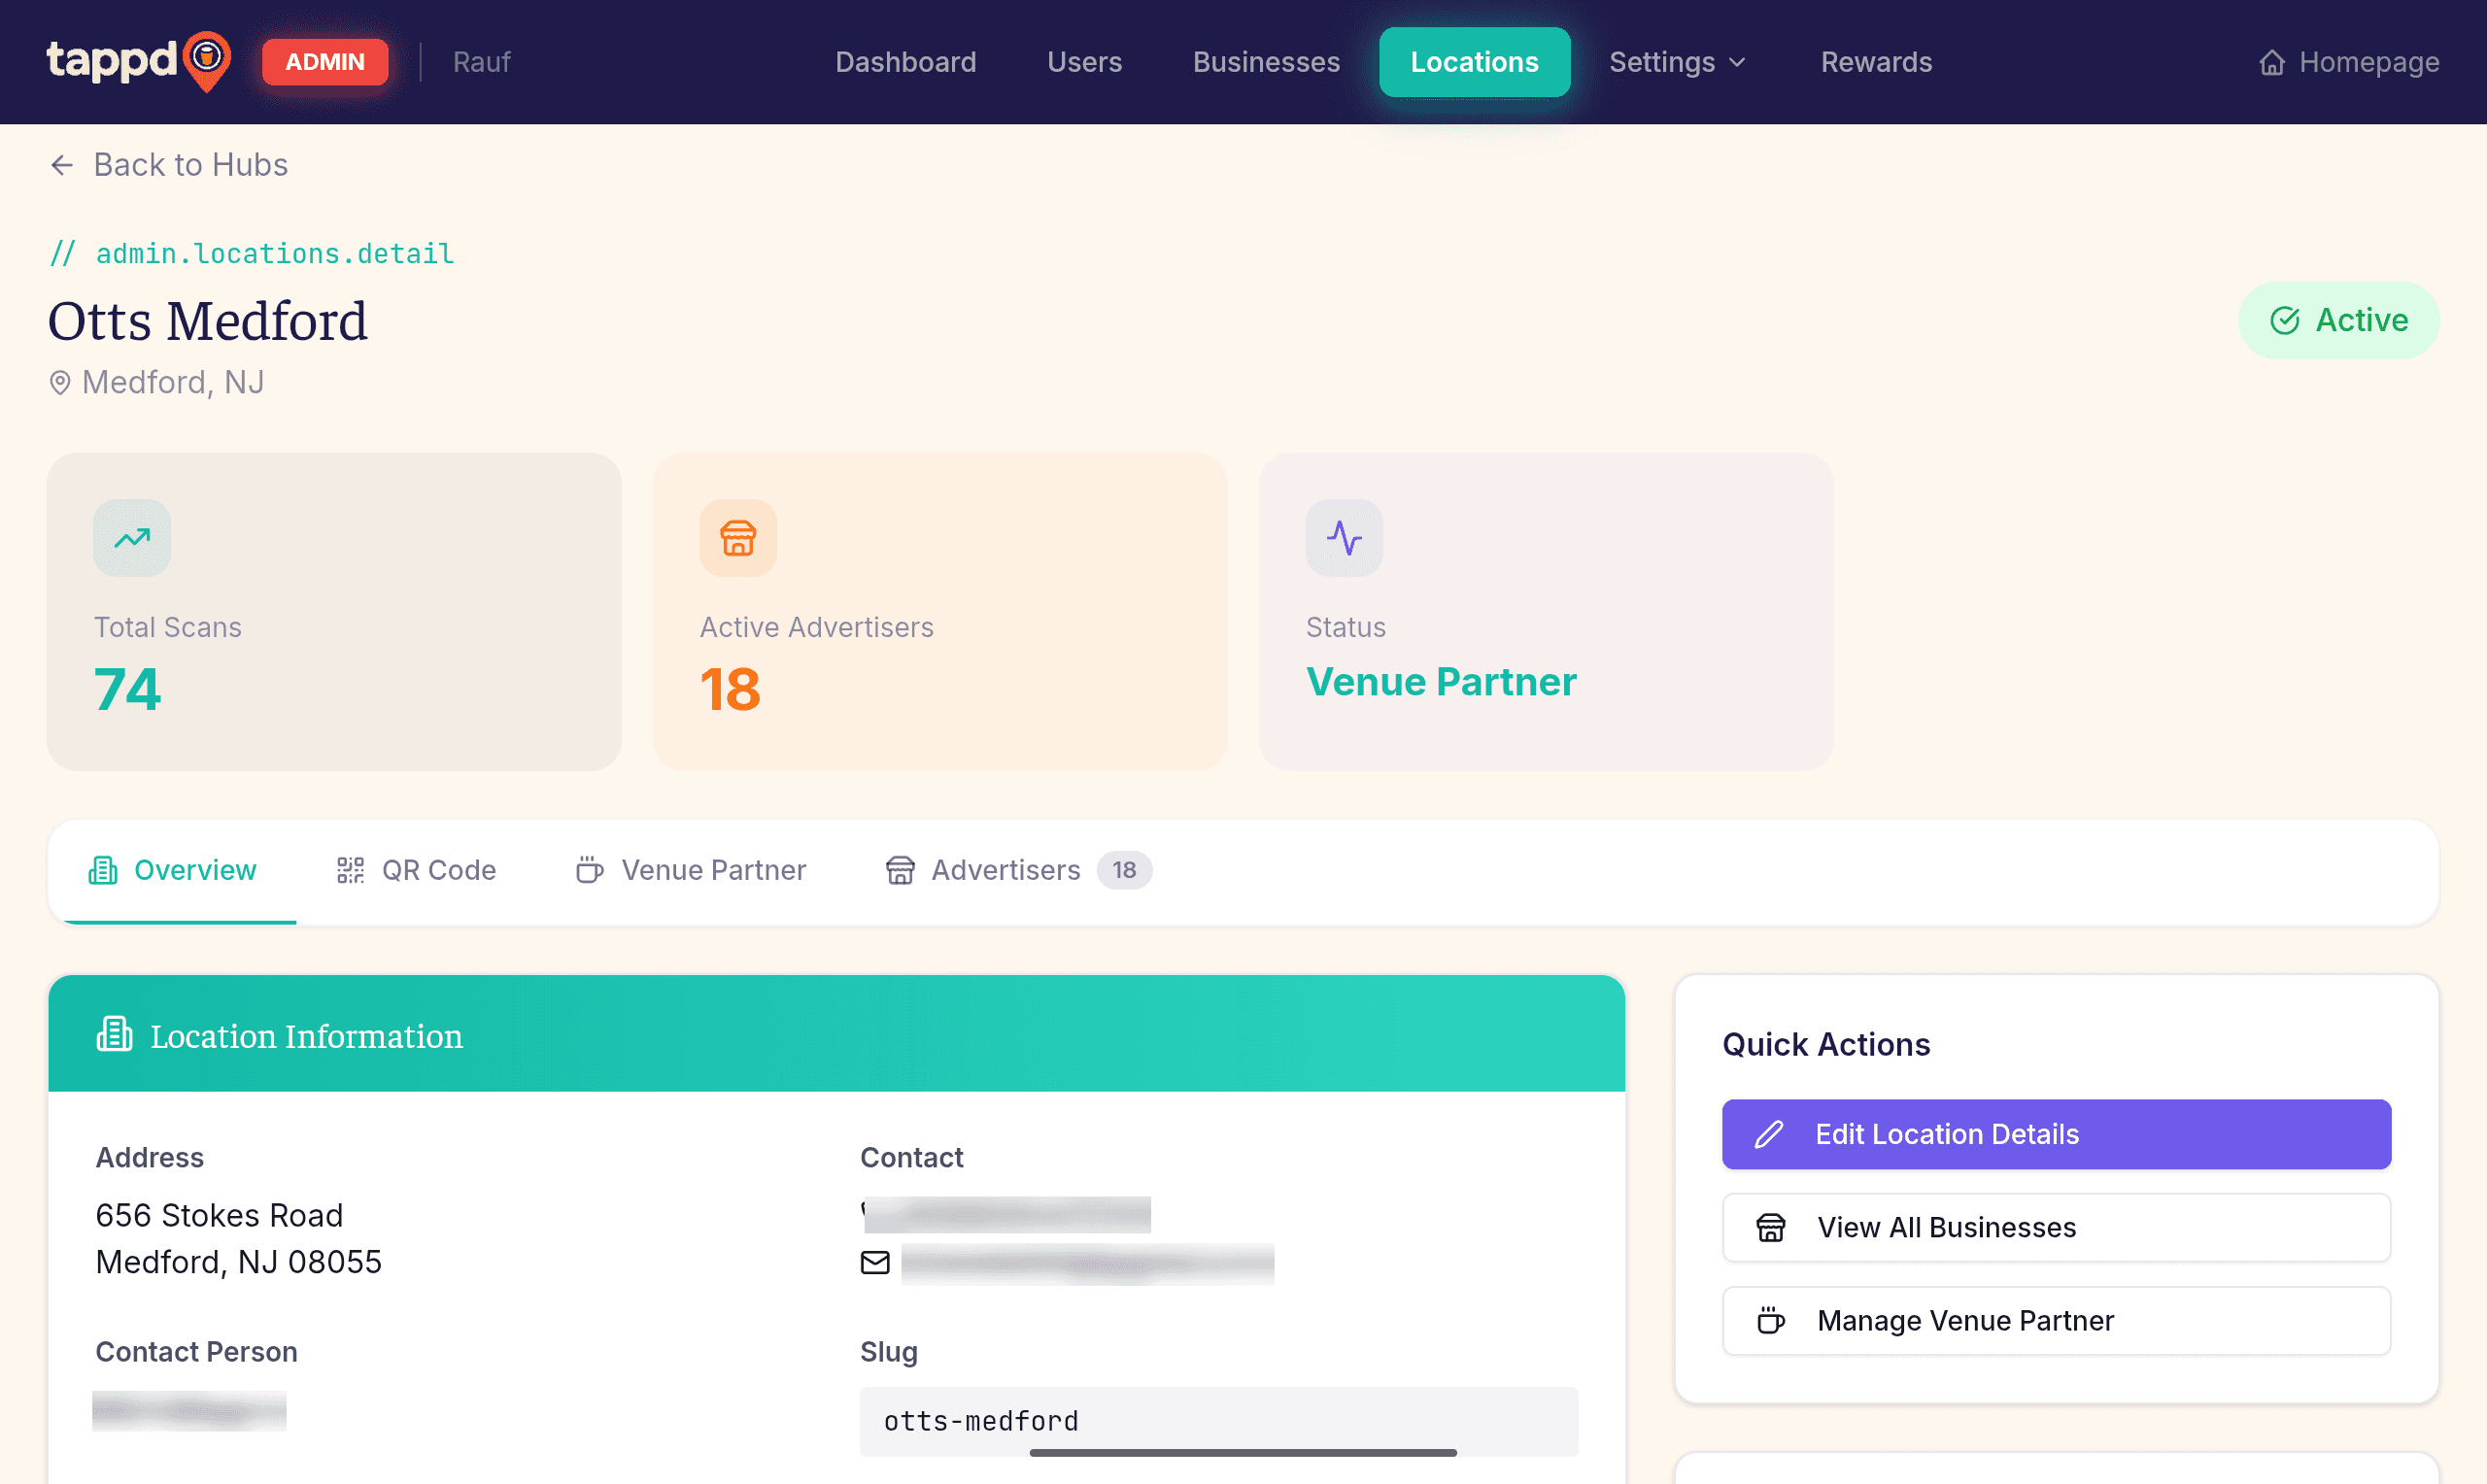Click the otts-medford slug field
This screenshot has height=1484, width=2487.
[x=1218, y=1421]
